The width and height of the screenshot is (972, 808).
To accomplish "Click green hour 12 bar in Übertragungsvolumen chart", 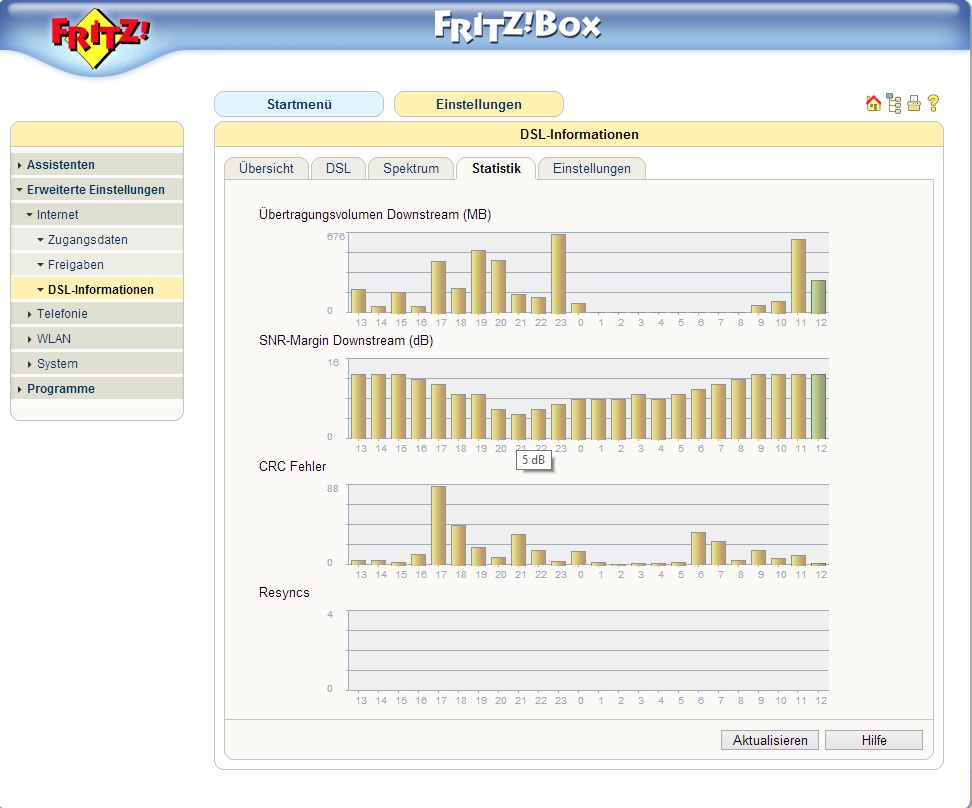I will coord(818,296).
